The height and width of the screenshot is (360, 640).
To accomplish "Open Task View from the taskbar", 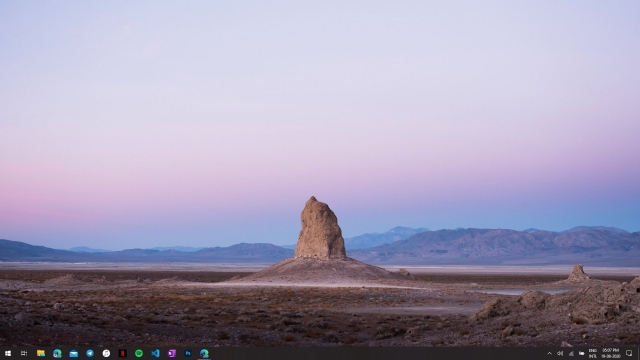I will [x=24, y=353].
